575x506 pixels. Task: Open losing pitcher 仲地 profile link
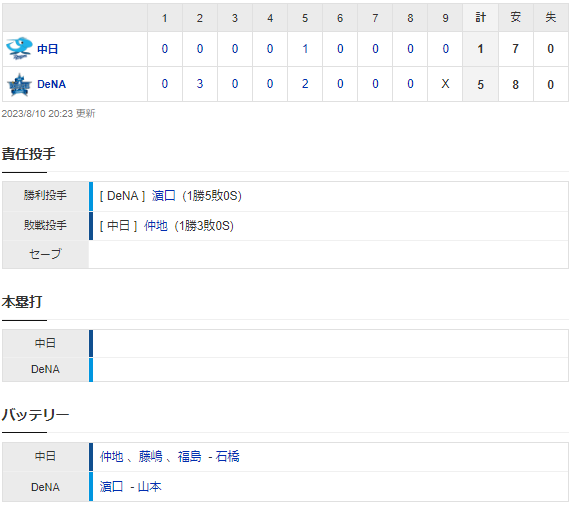(x=156, y=226)
